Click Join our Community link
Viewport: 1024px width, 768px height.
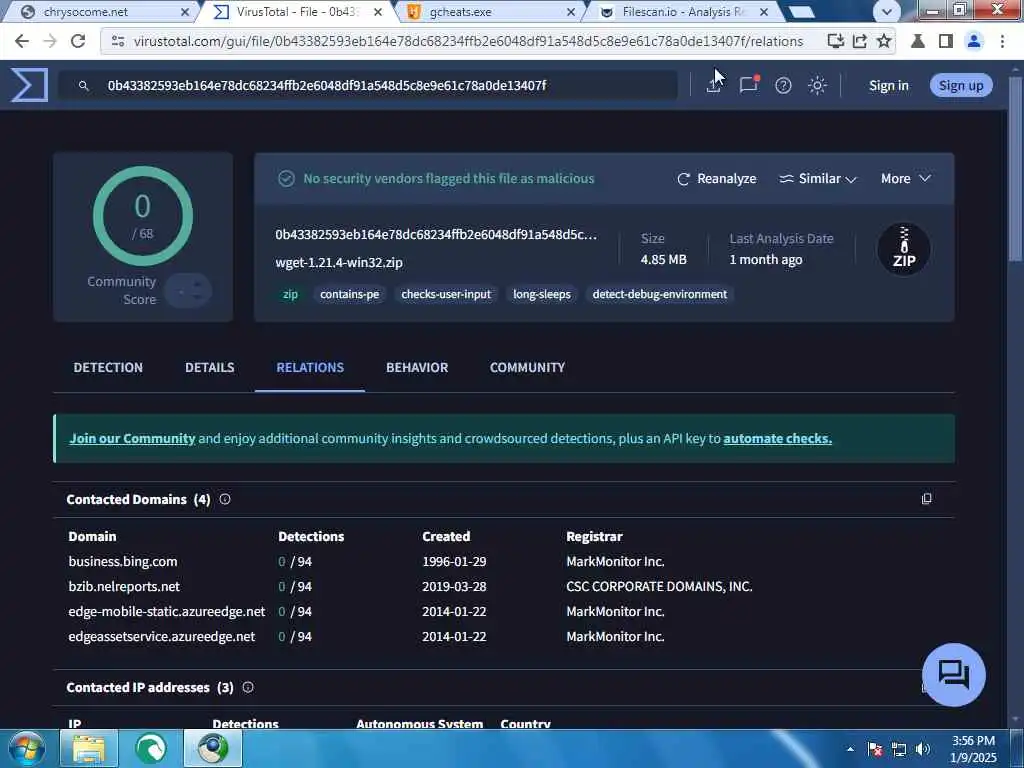[x=132, y=438]
